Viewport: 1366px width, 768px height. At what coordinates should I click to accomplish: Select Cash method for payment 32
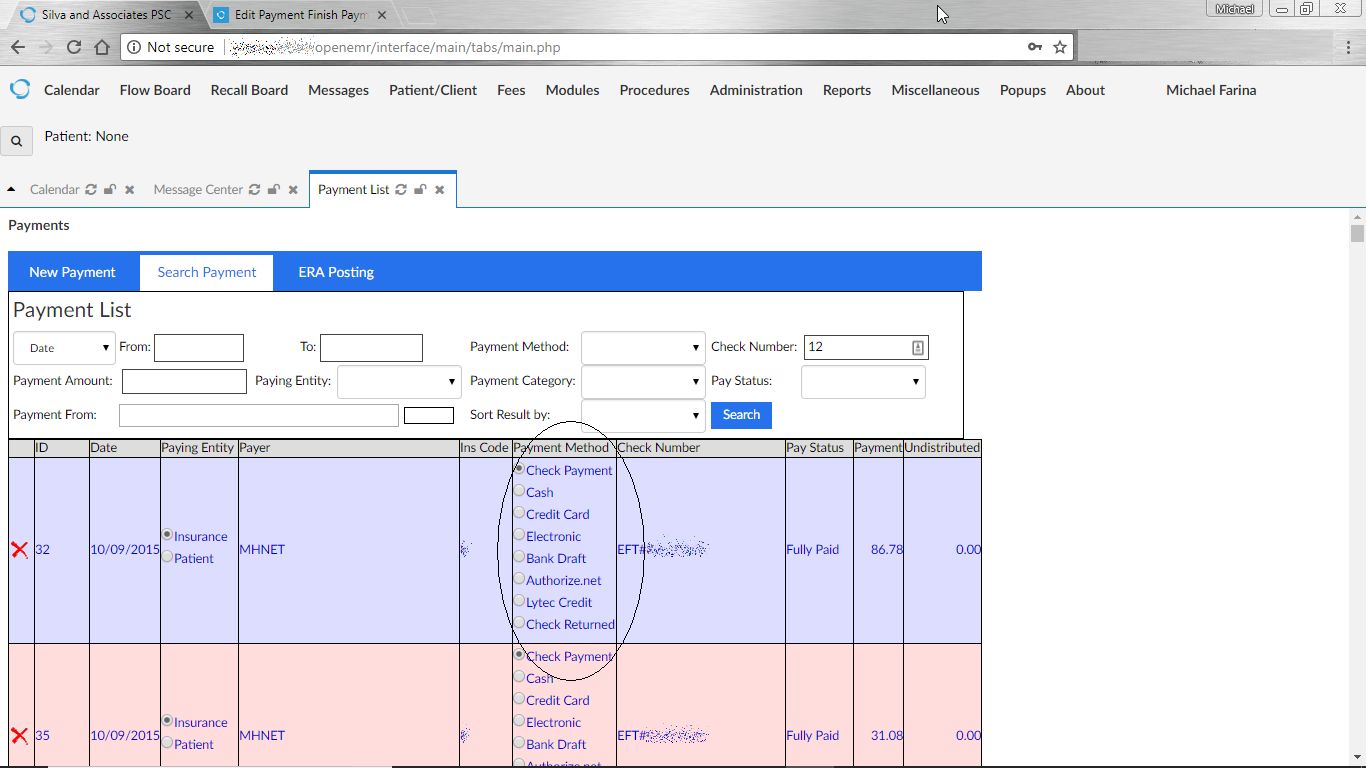[519, 490]
